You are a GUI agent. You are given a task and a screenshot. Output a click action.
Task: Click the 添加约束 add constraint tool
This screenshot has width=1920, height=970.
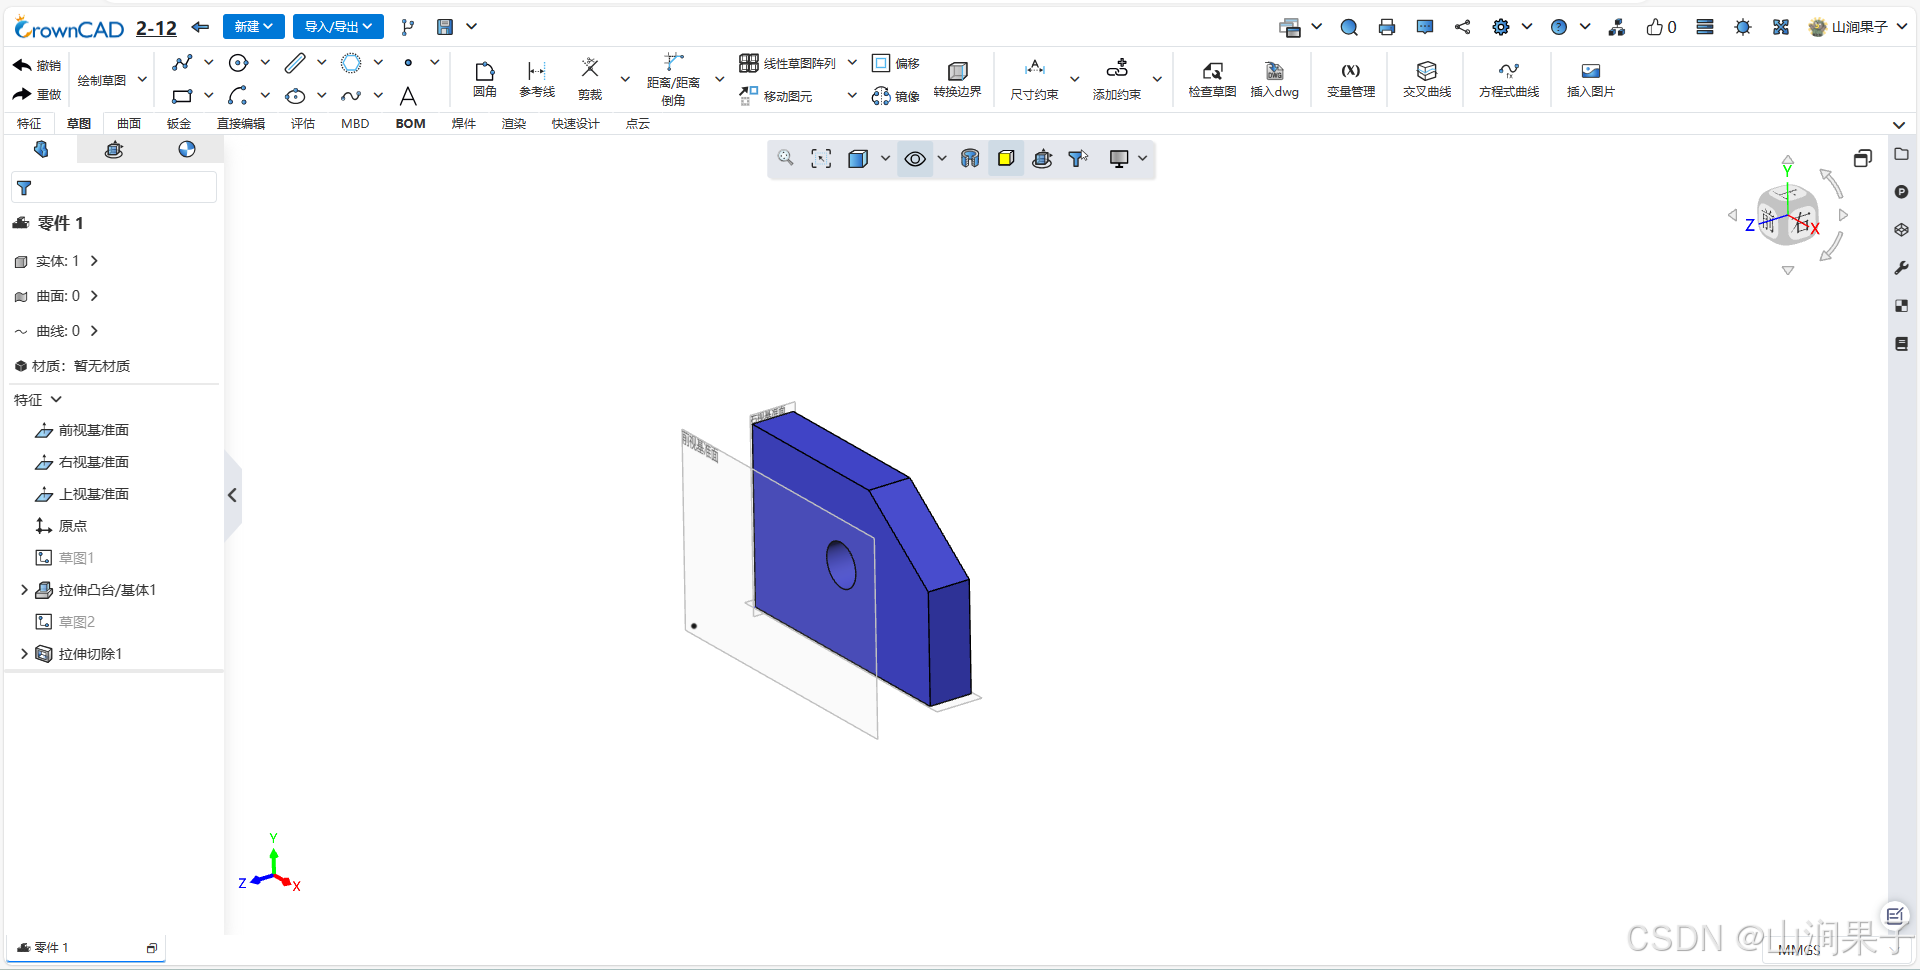[1117, 79]
